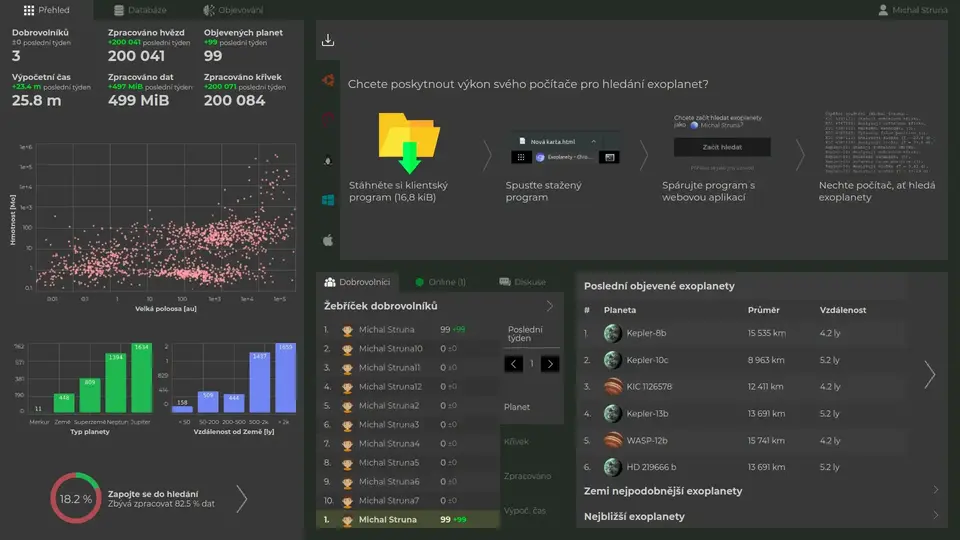Click the Kepler-8b planet image

pos(612,333)
